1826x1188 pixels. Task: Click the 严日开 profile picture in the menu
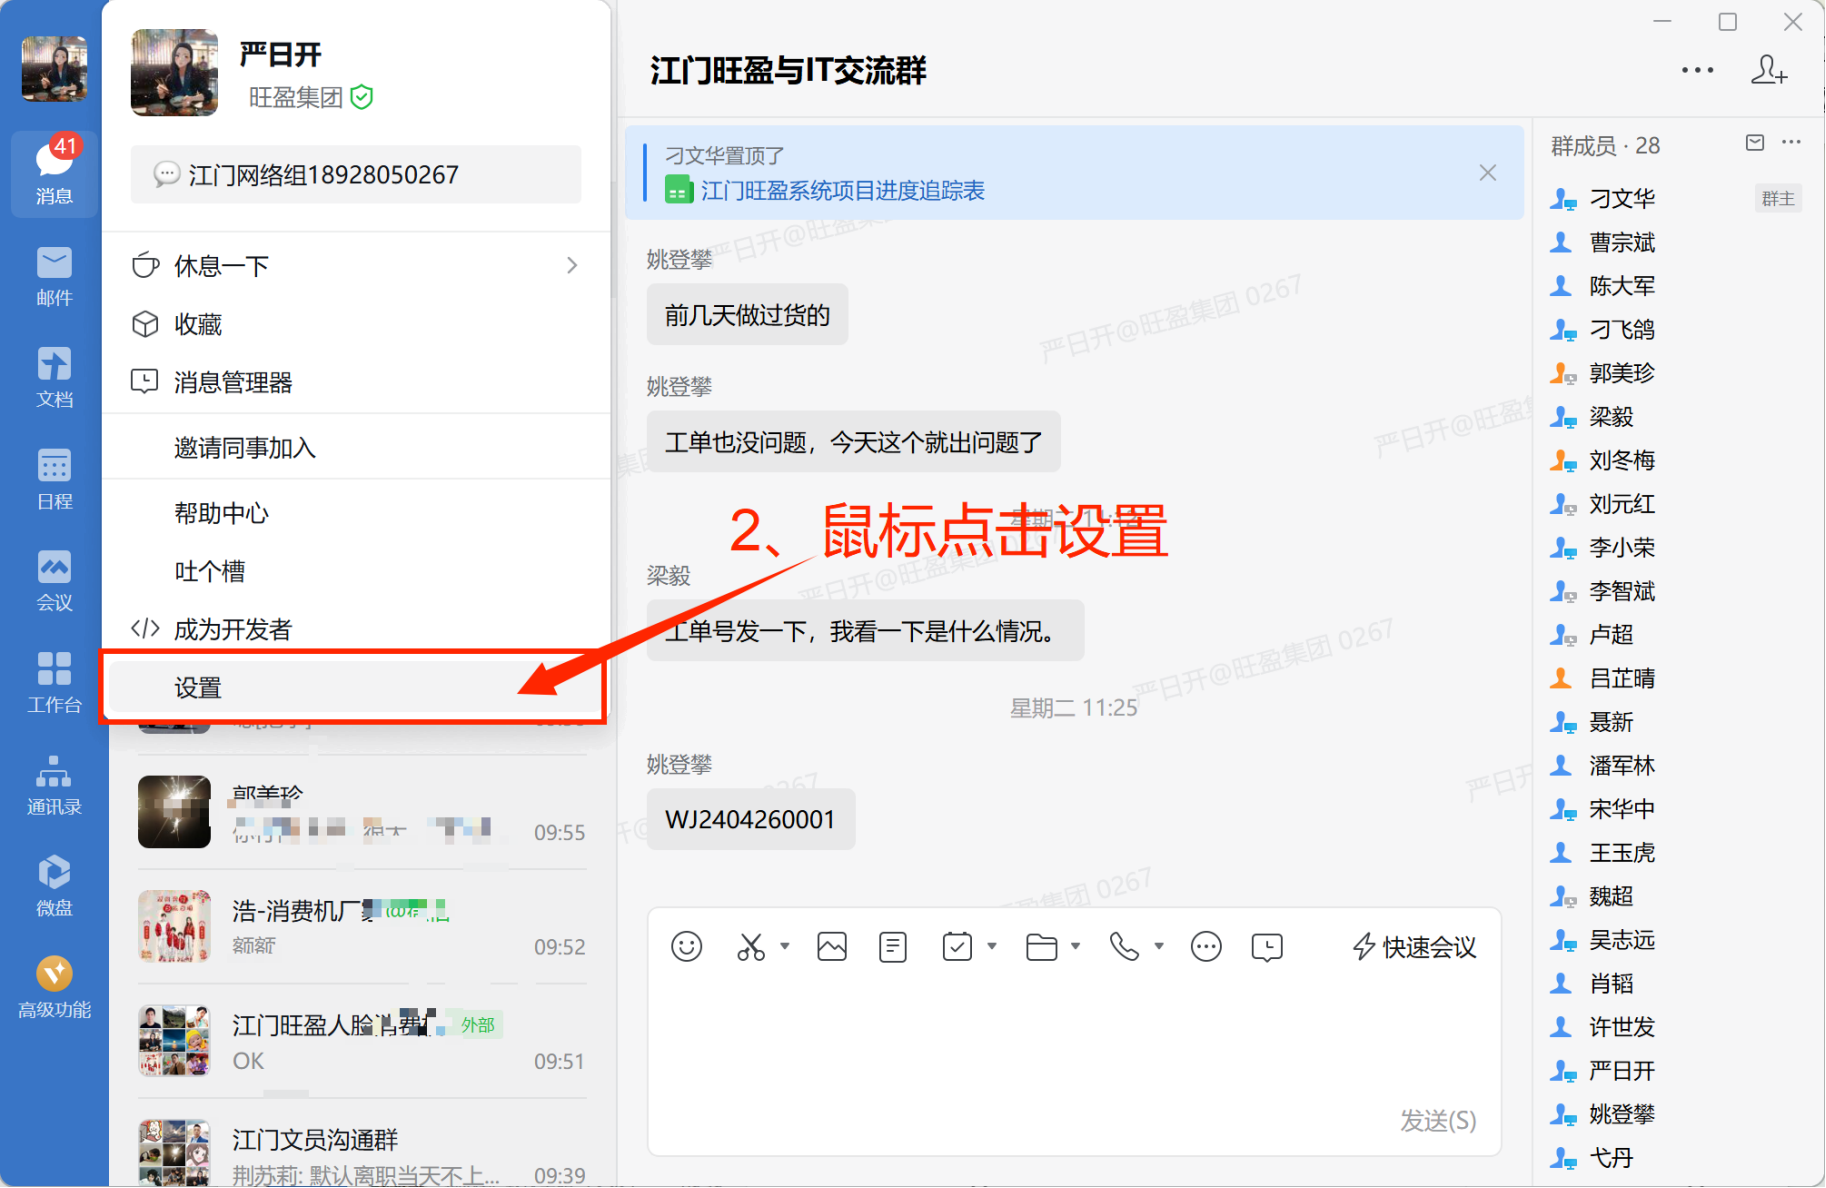coord(174,72)
